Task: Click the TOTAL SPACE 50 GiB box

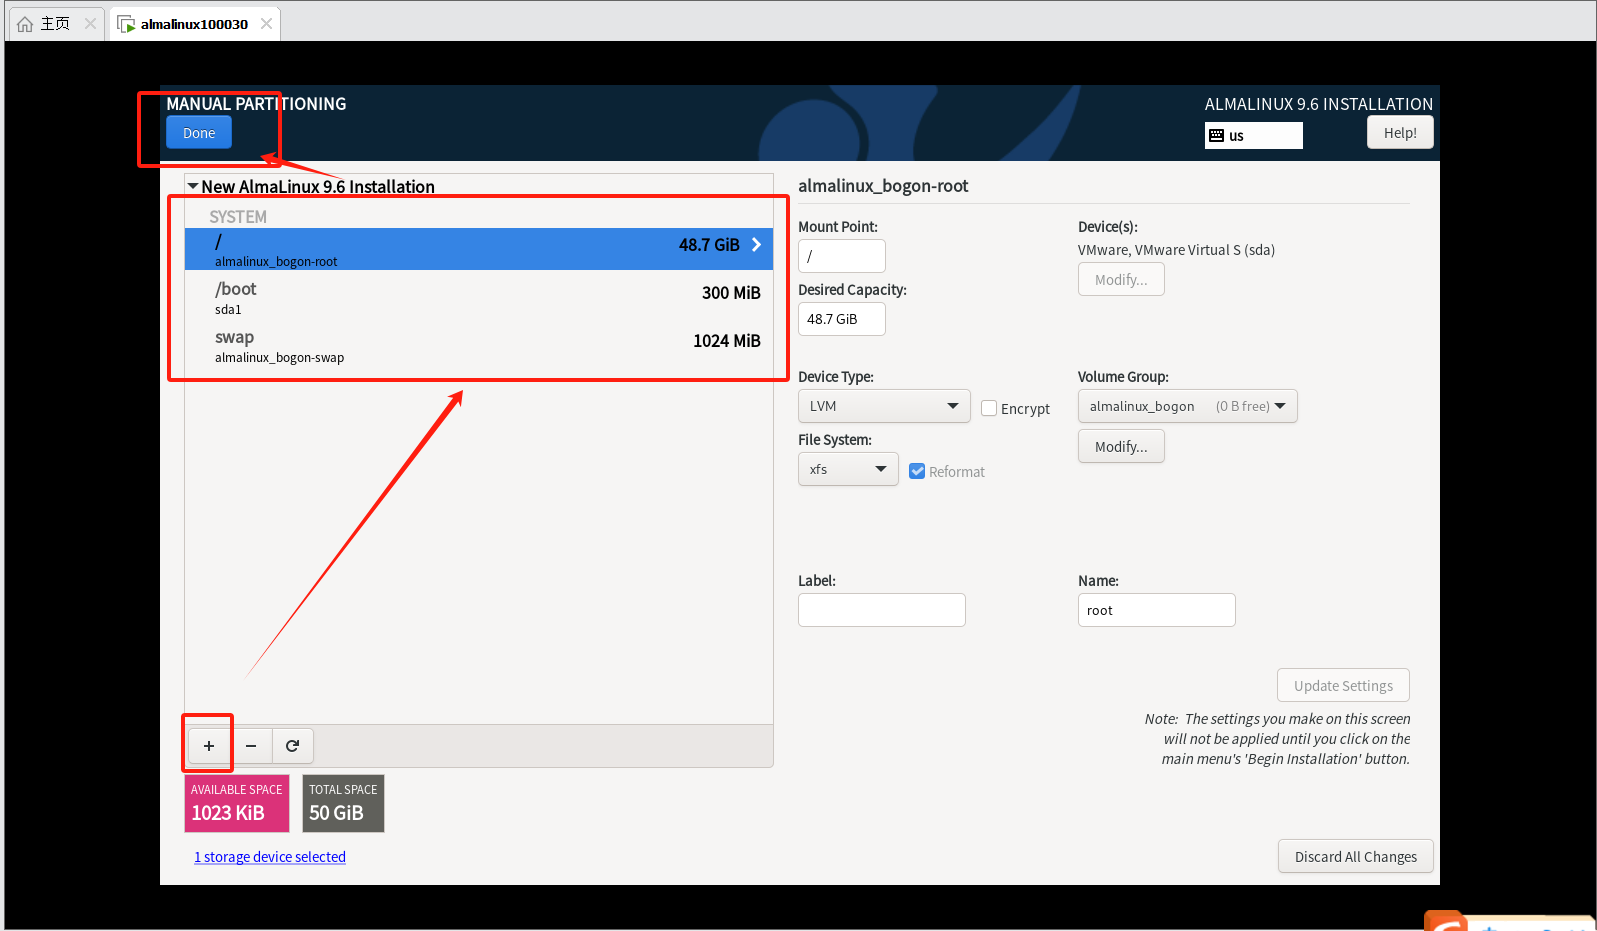Action: click(x=343, y=803)
